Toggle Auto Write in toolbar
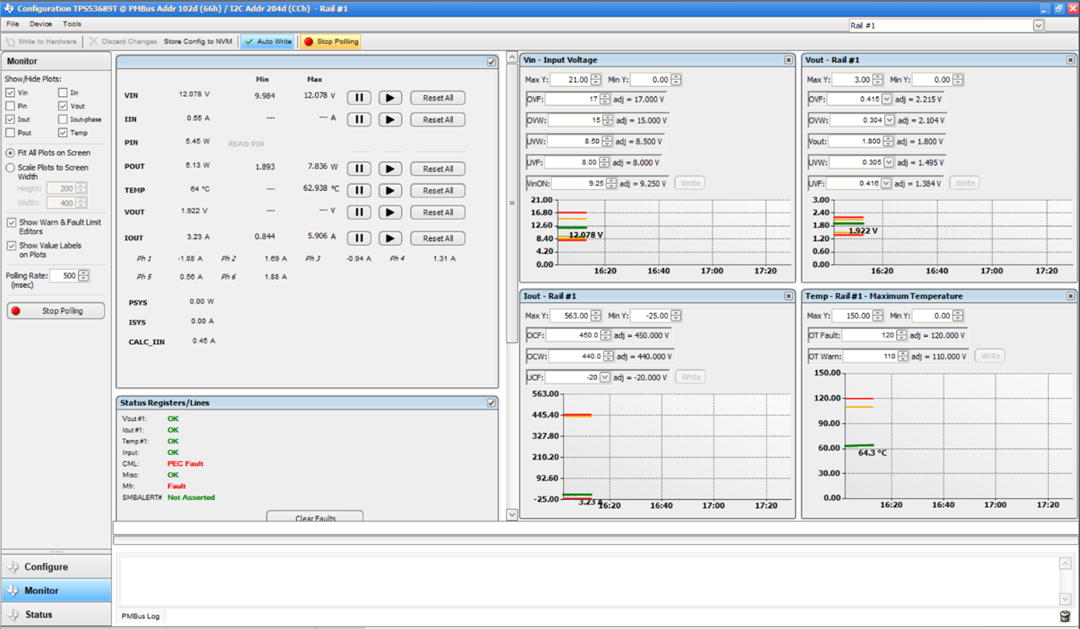The width and height of the screenshot is (1080, 629). pyautogui.click(x=268, y=41)
